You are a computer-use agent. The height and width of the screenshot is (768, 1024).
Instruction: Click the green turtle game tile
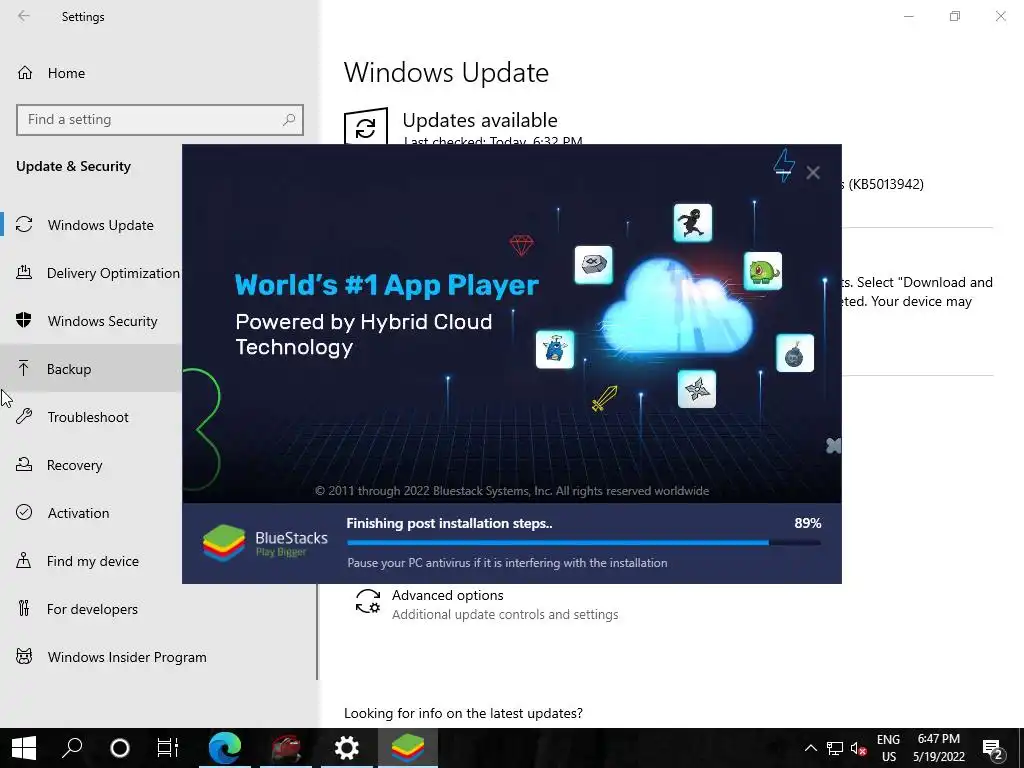point(763,271)
